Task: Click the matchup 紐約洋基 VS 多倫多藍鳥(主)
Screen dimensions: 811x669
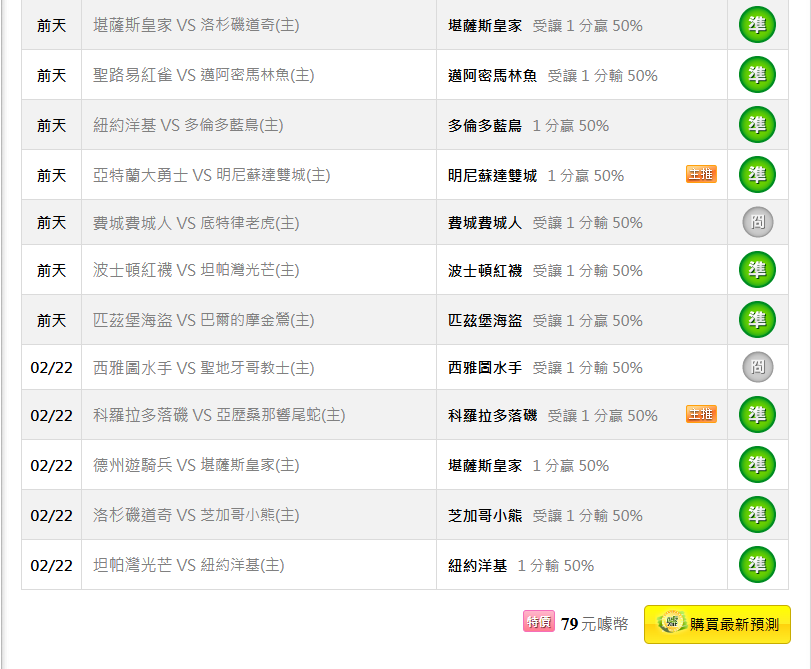Action: (188, 125)
